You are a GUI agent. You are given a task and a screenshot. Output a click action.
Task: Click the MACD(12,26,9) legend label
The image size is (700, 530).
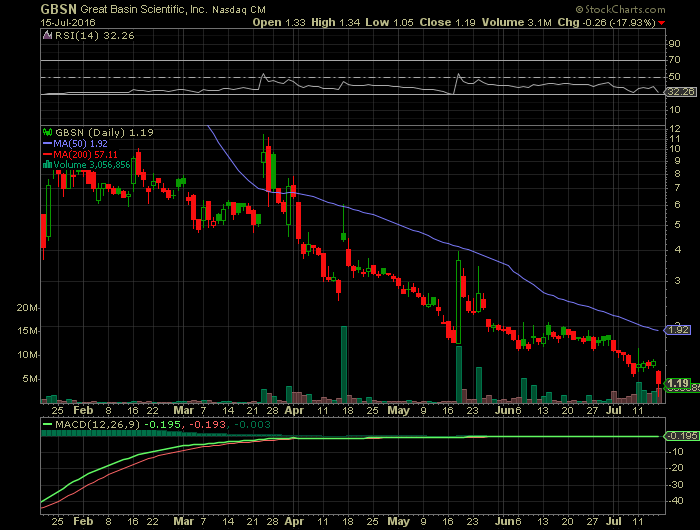(x=97, y=425)
